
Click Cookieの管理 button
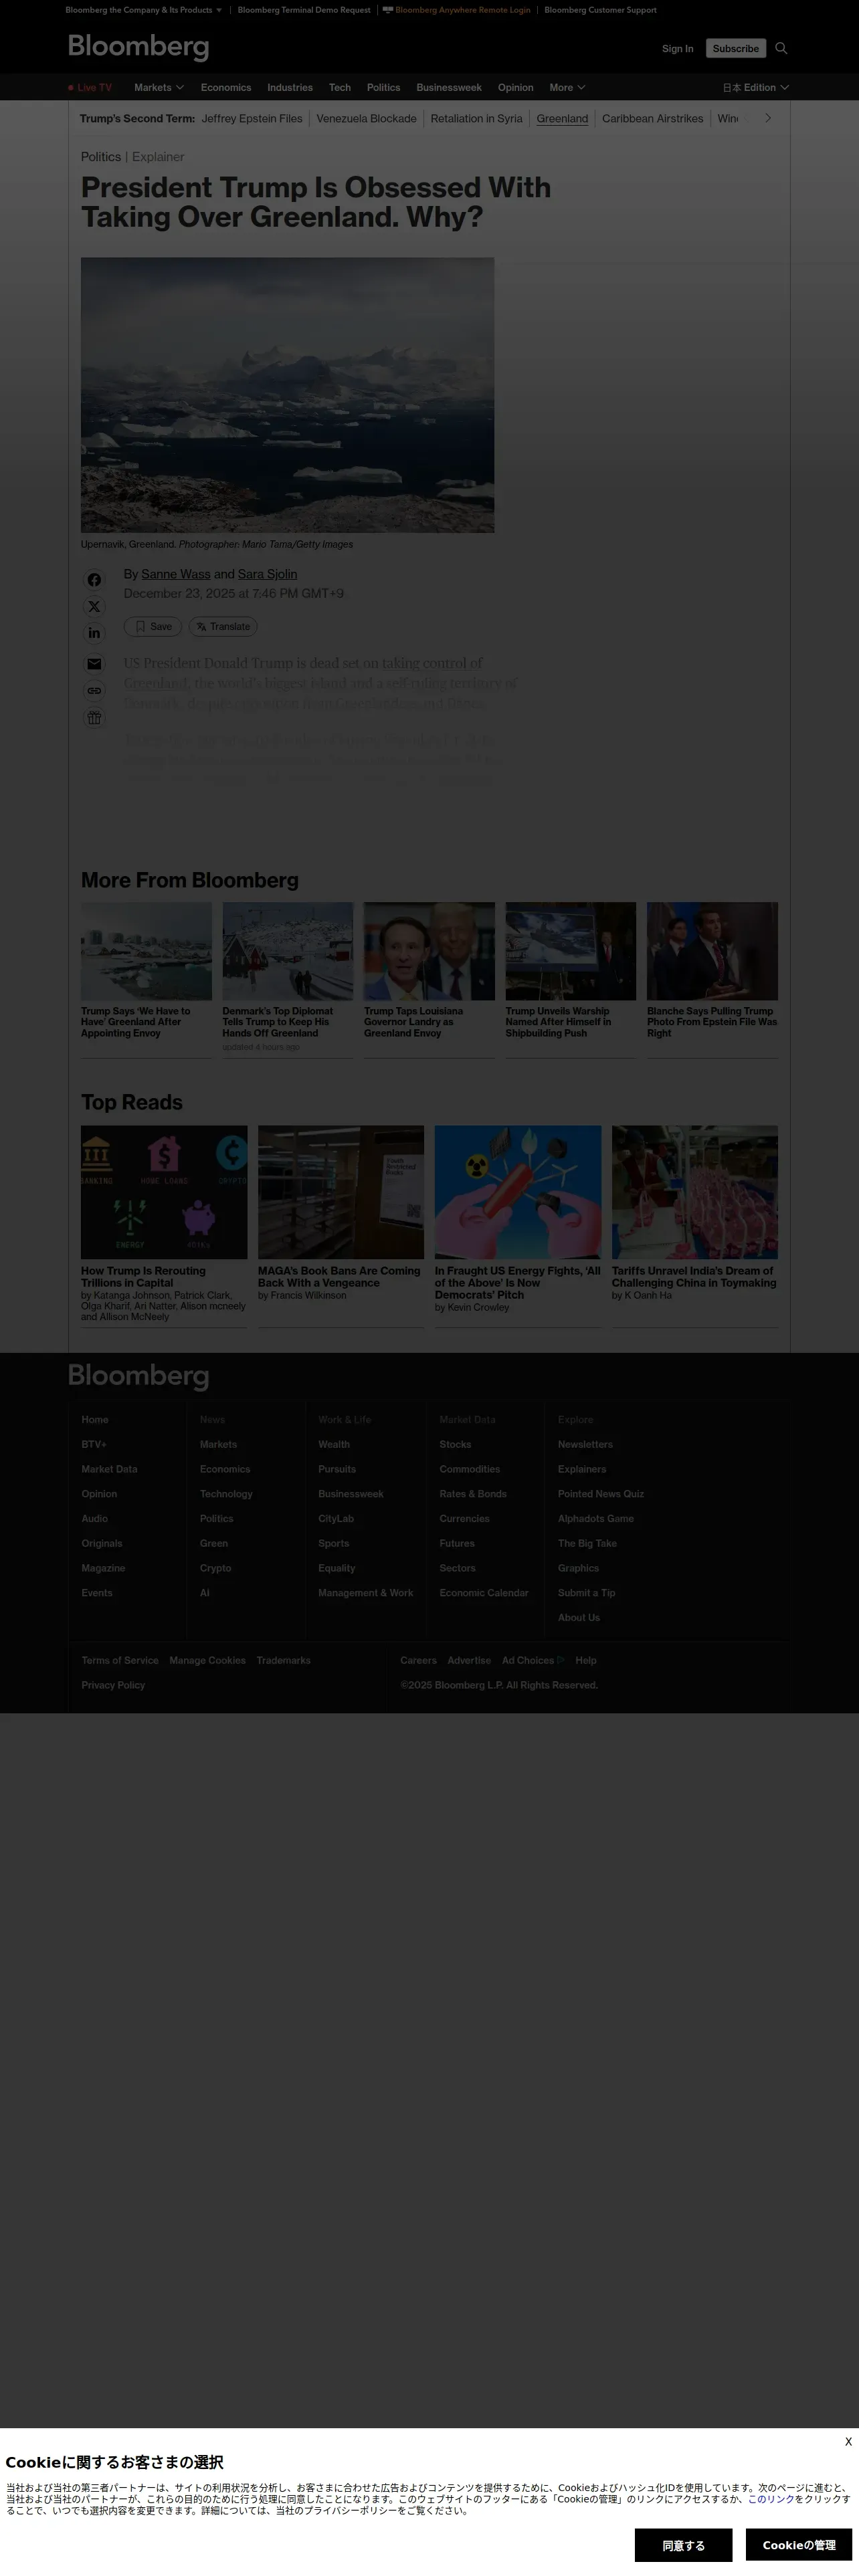click(x=799, y=2545)
